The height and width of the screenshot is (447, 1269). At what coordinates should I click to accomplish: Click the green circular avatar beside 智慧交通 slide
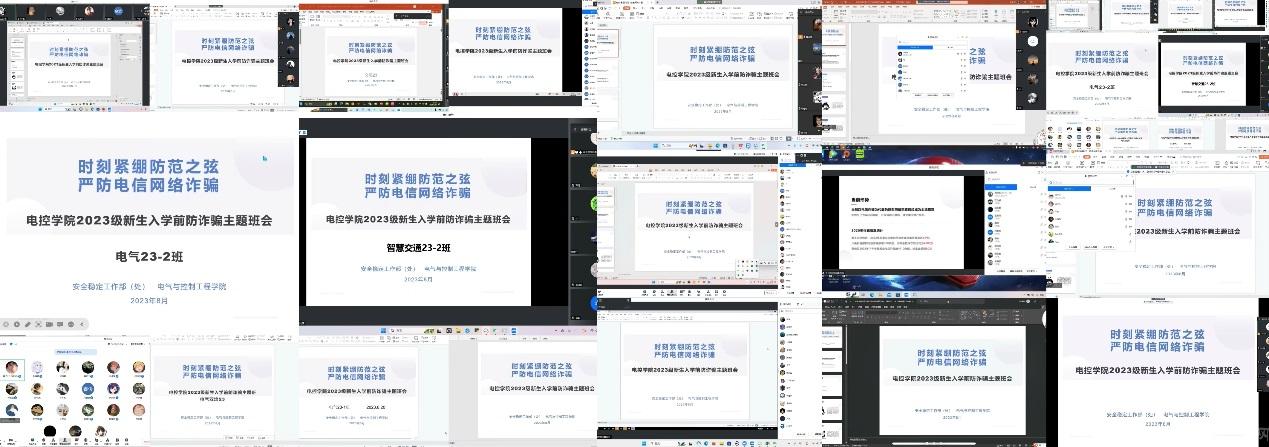point(594,203)
